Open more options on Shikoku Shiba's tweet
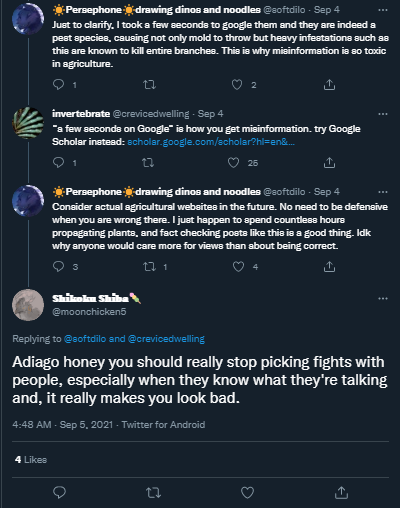 point(383,298)
